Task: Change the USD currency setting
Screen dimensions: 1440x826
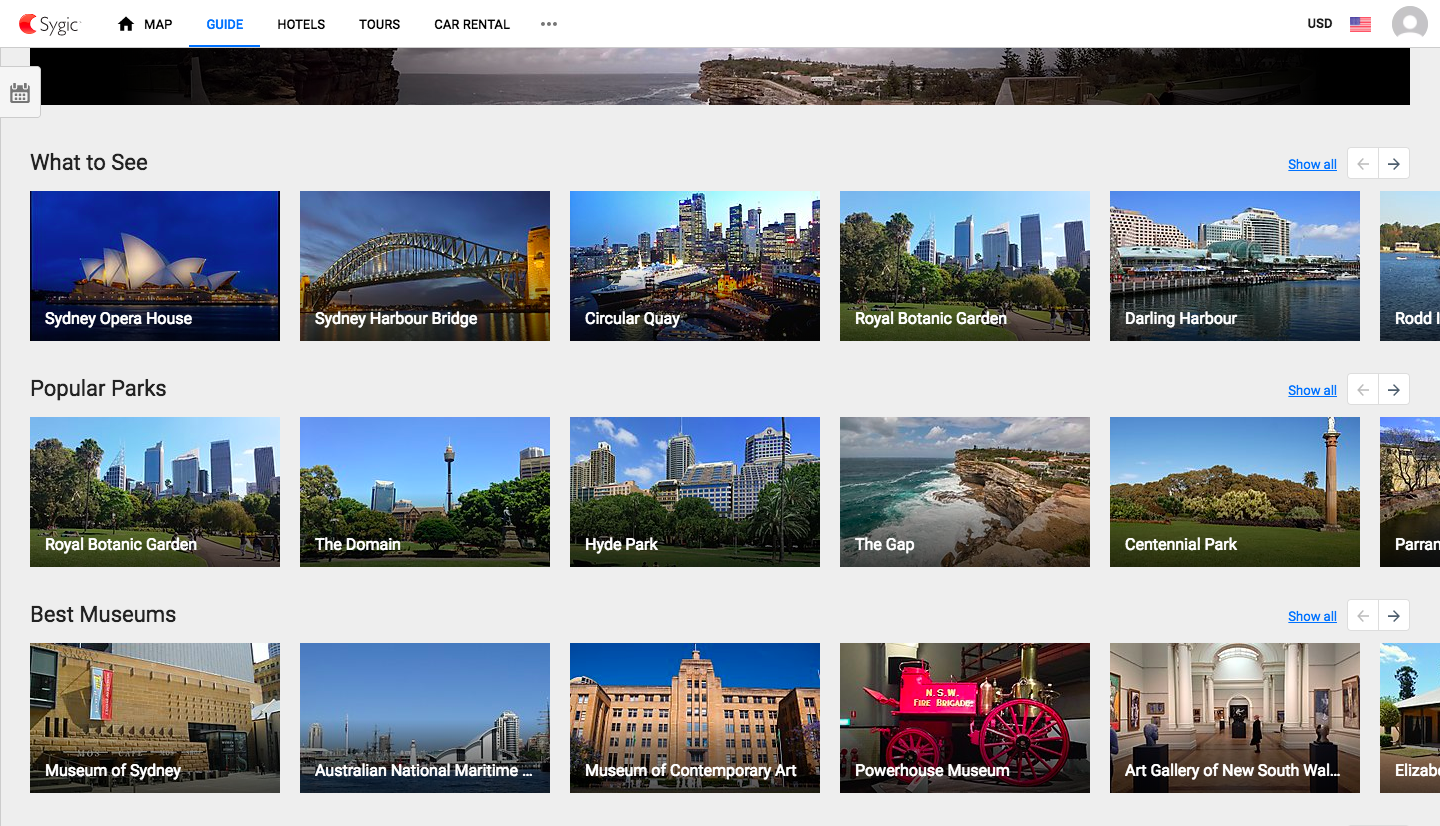Action: coord(1320,24)
